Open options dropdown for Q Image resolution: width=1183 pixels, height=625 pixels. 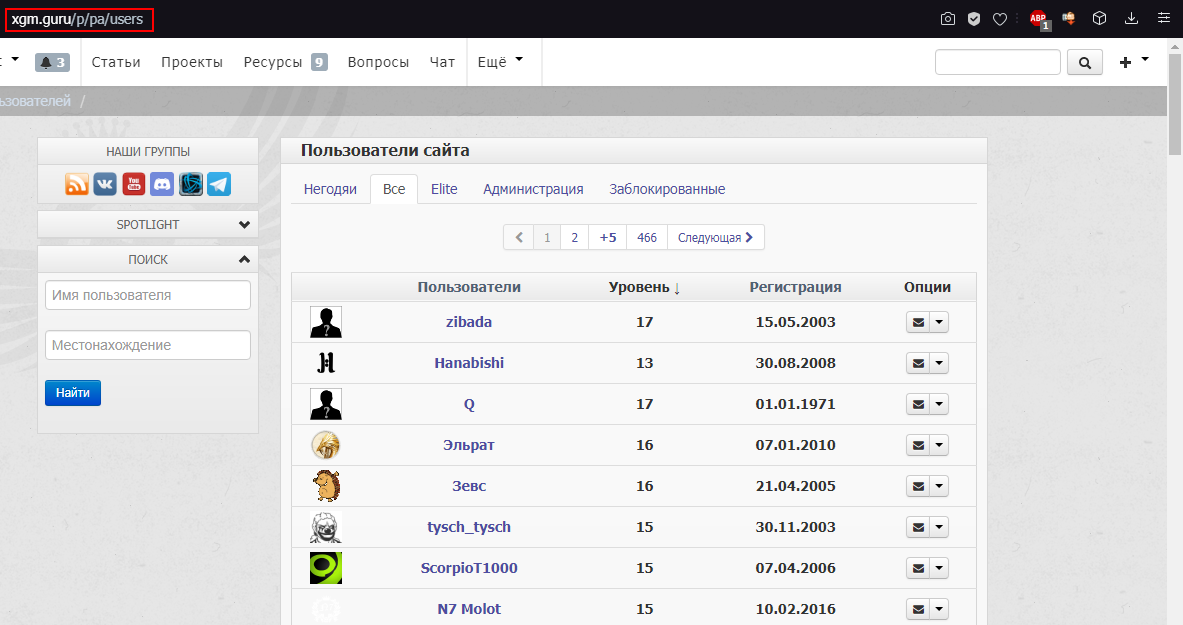point(939,404)
